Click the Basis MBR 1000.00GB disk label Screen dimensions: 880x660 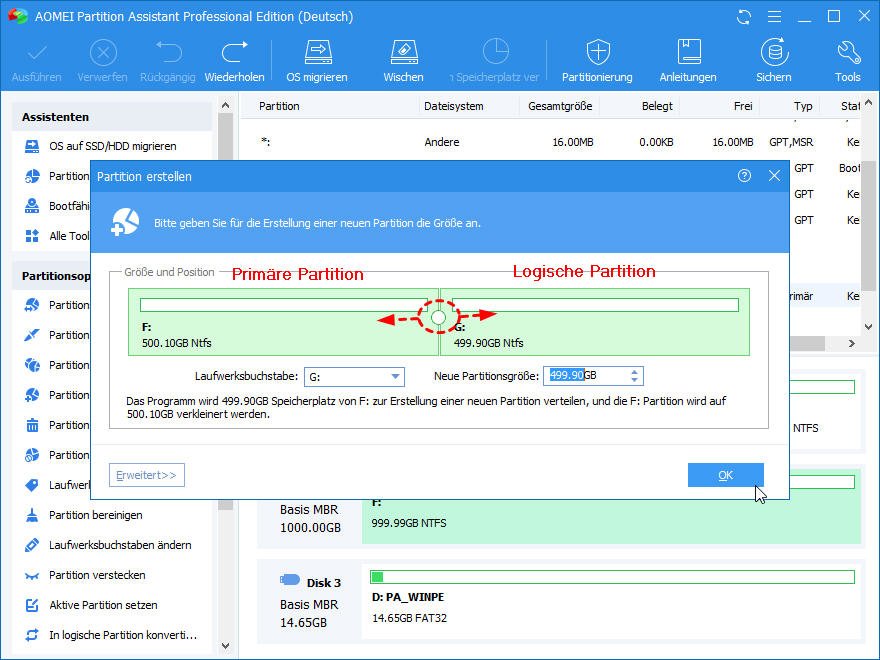(x=310, y=519)
